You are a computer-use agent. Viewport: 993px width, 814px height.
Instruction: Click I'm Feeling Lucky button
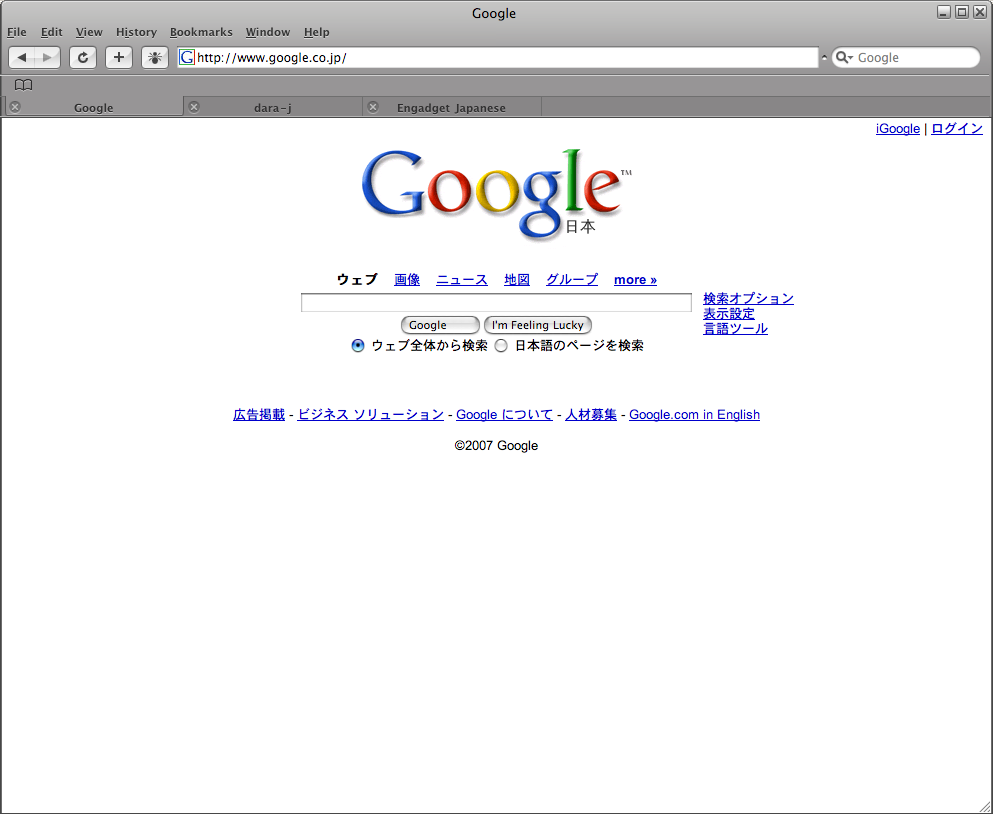(x=538, y=325)
